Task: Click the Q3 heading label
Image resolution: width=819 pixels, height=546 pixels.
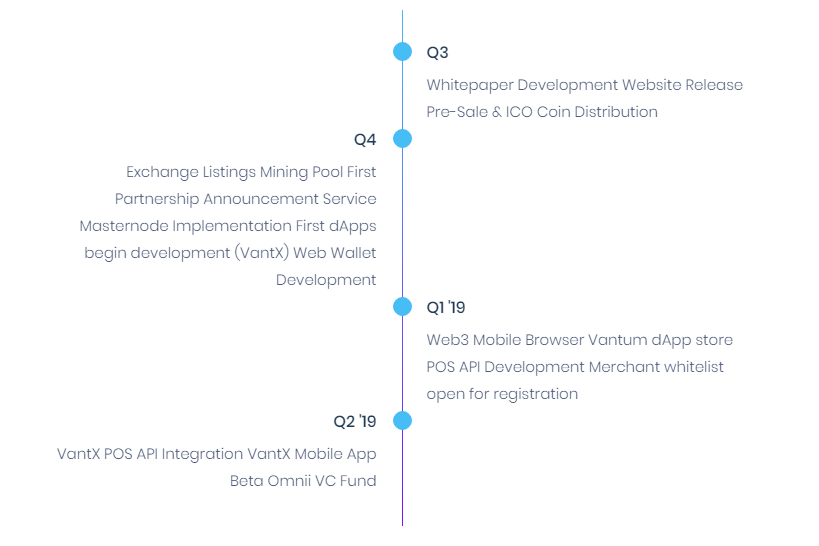Action: 437,52
